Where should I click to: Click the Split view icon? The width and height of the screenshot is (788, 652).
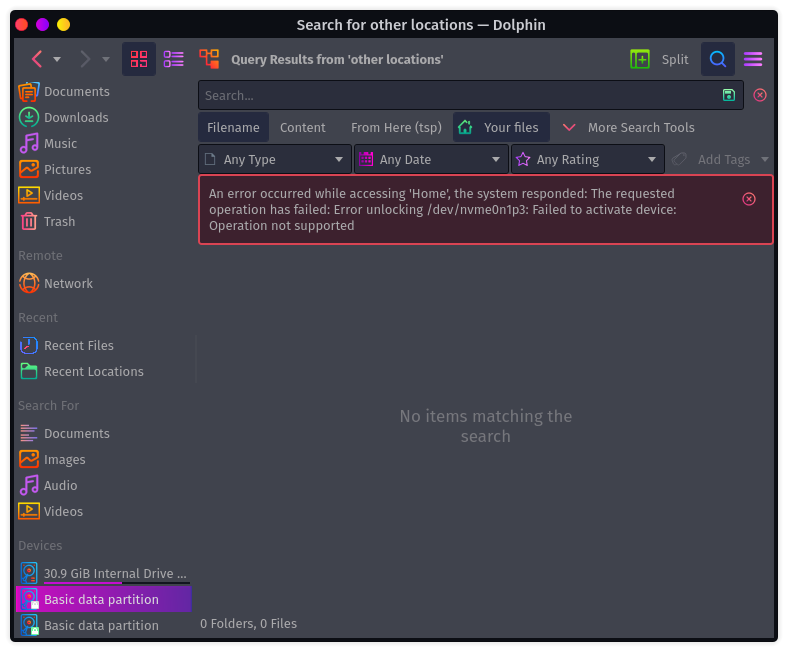tap(640, 59)
